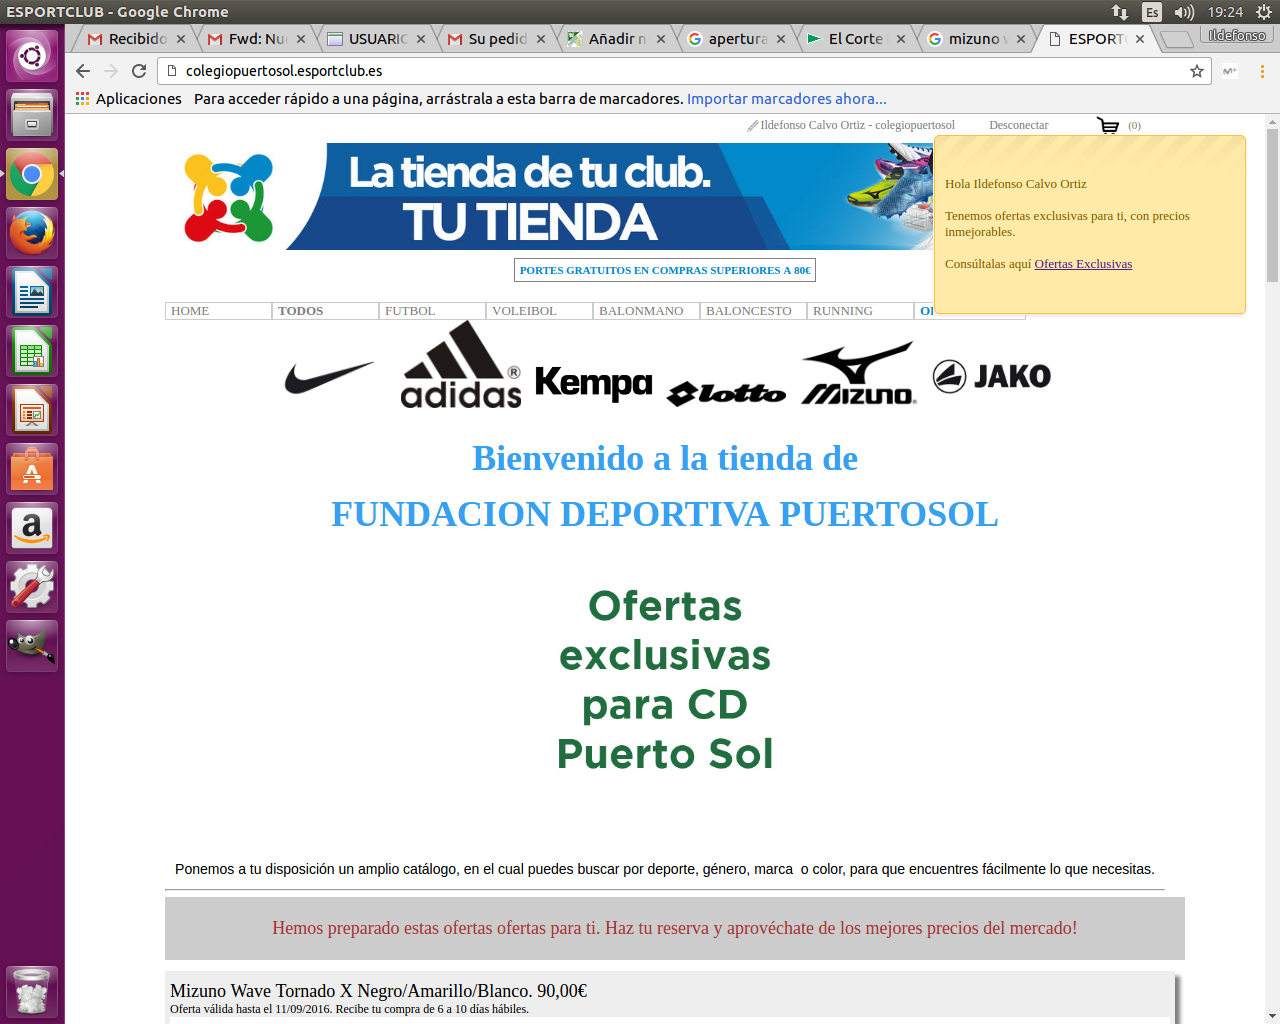Launch Firefox from the Ubuntu dock
The width and height of the screenshot is (1280, 1024).
[32, 233]
